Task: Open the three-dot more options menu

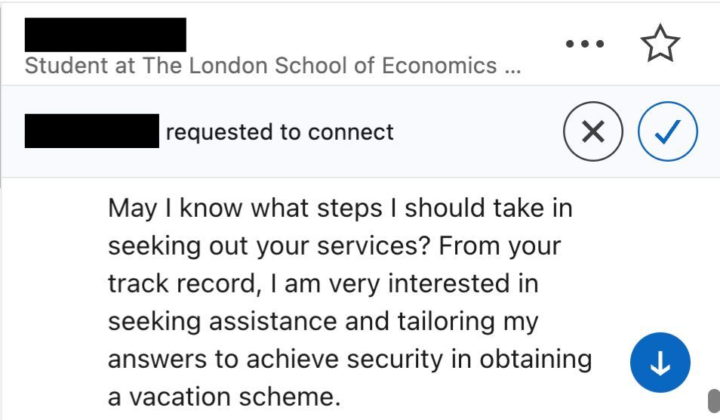Action: 585,44
